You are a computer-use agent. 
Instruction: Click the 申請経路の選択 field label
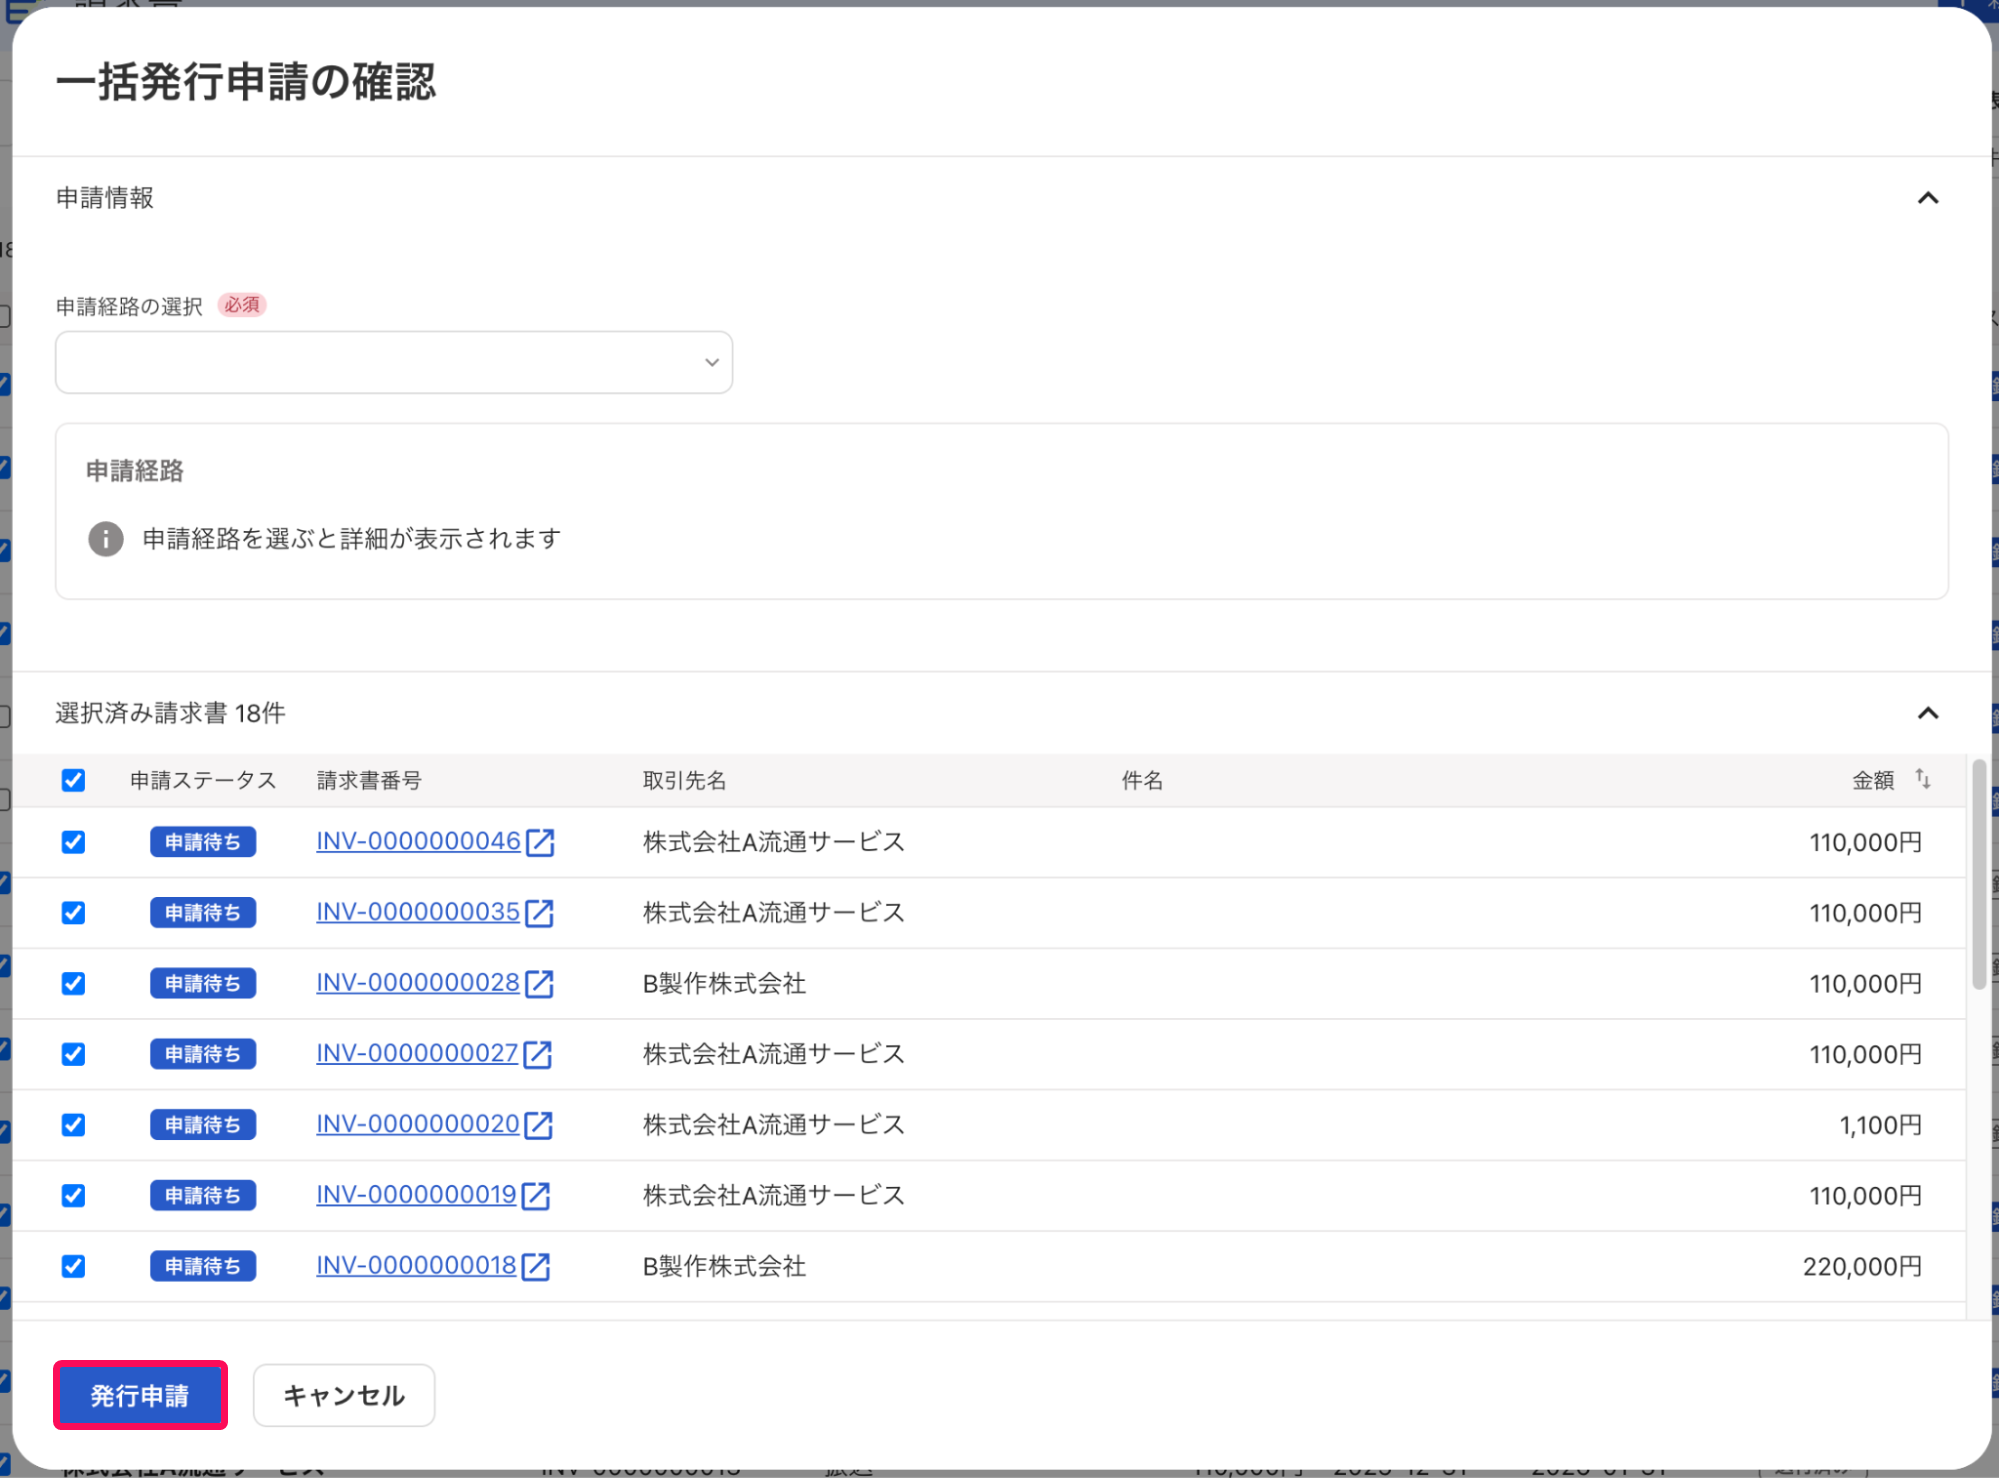tap(129, 306)
